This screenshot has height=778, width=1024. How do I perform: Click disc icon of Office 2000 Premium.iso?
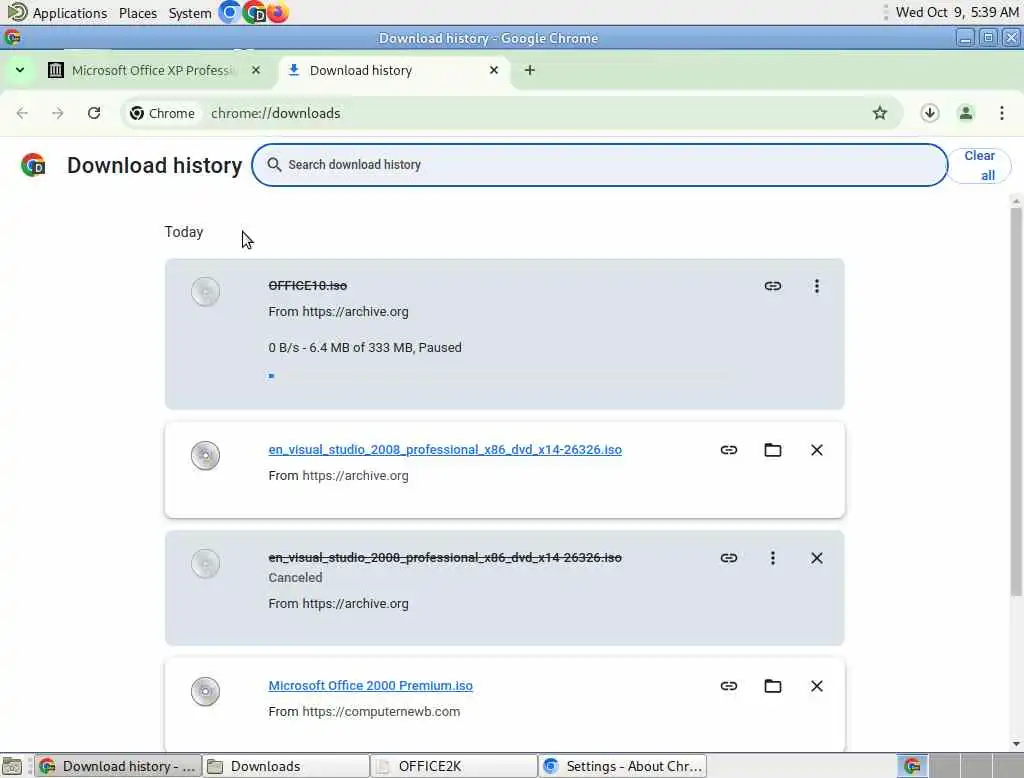(205, 691)
